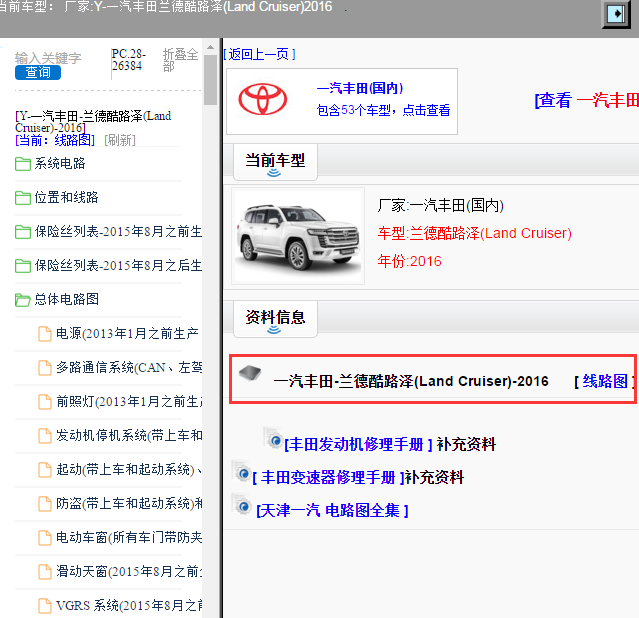Screen dimensions: 639x618
Task: Open 发动机停机系统(带上车和 entry
Action: tap(129, 436)
